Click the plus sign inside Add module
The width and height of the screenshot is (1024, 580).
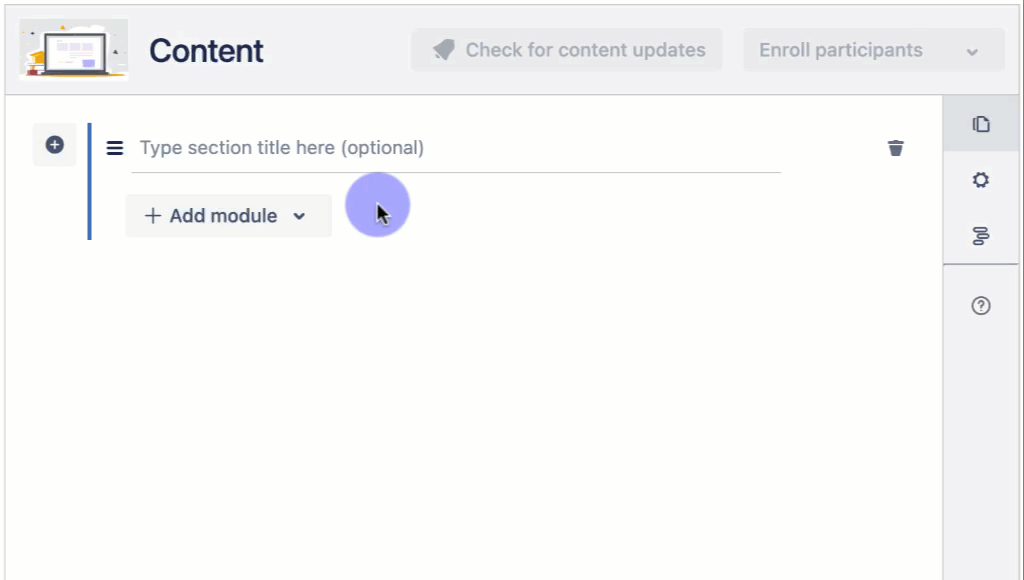pyautogui.click(x=152, y=215)
